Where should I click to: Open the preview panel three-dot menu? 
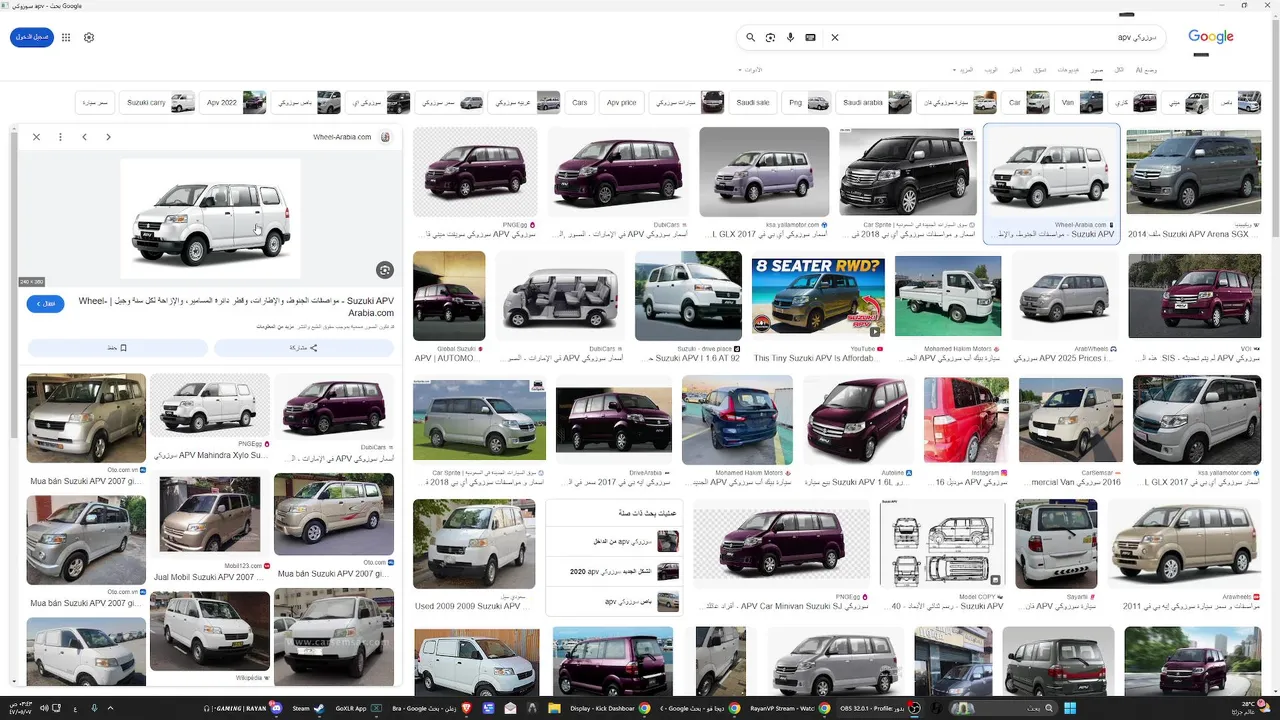60,137
